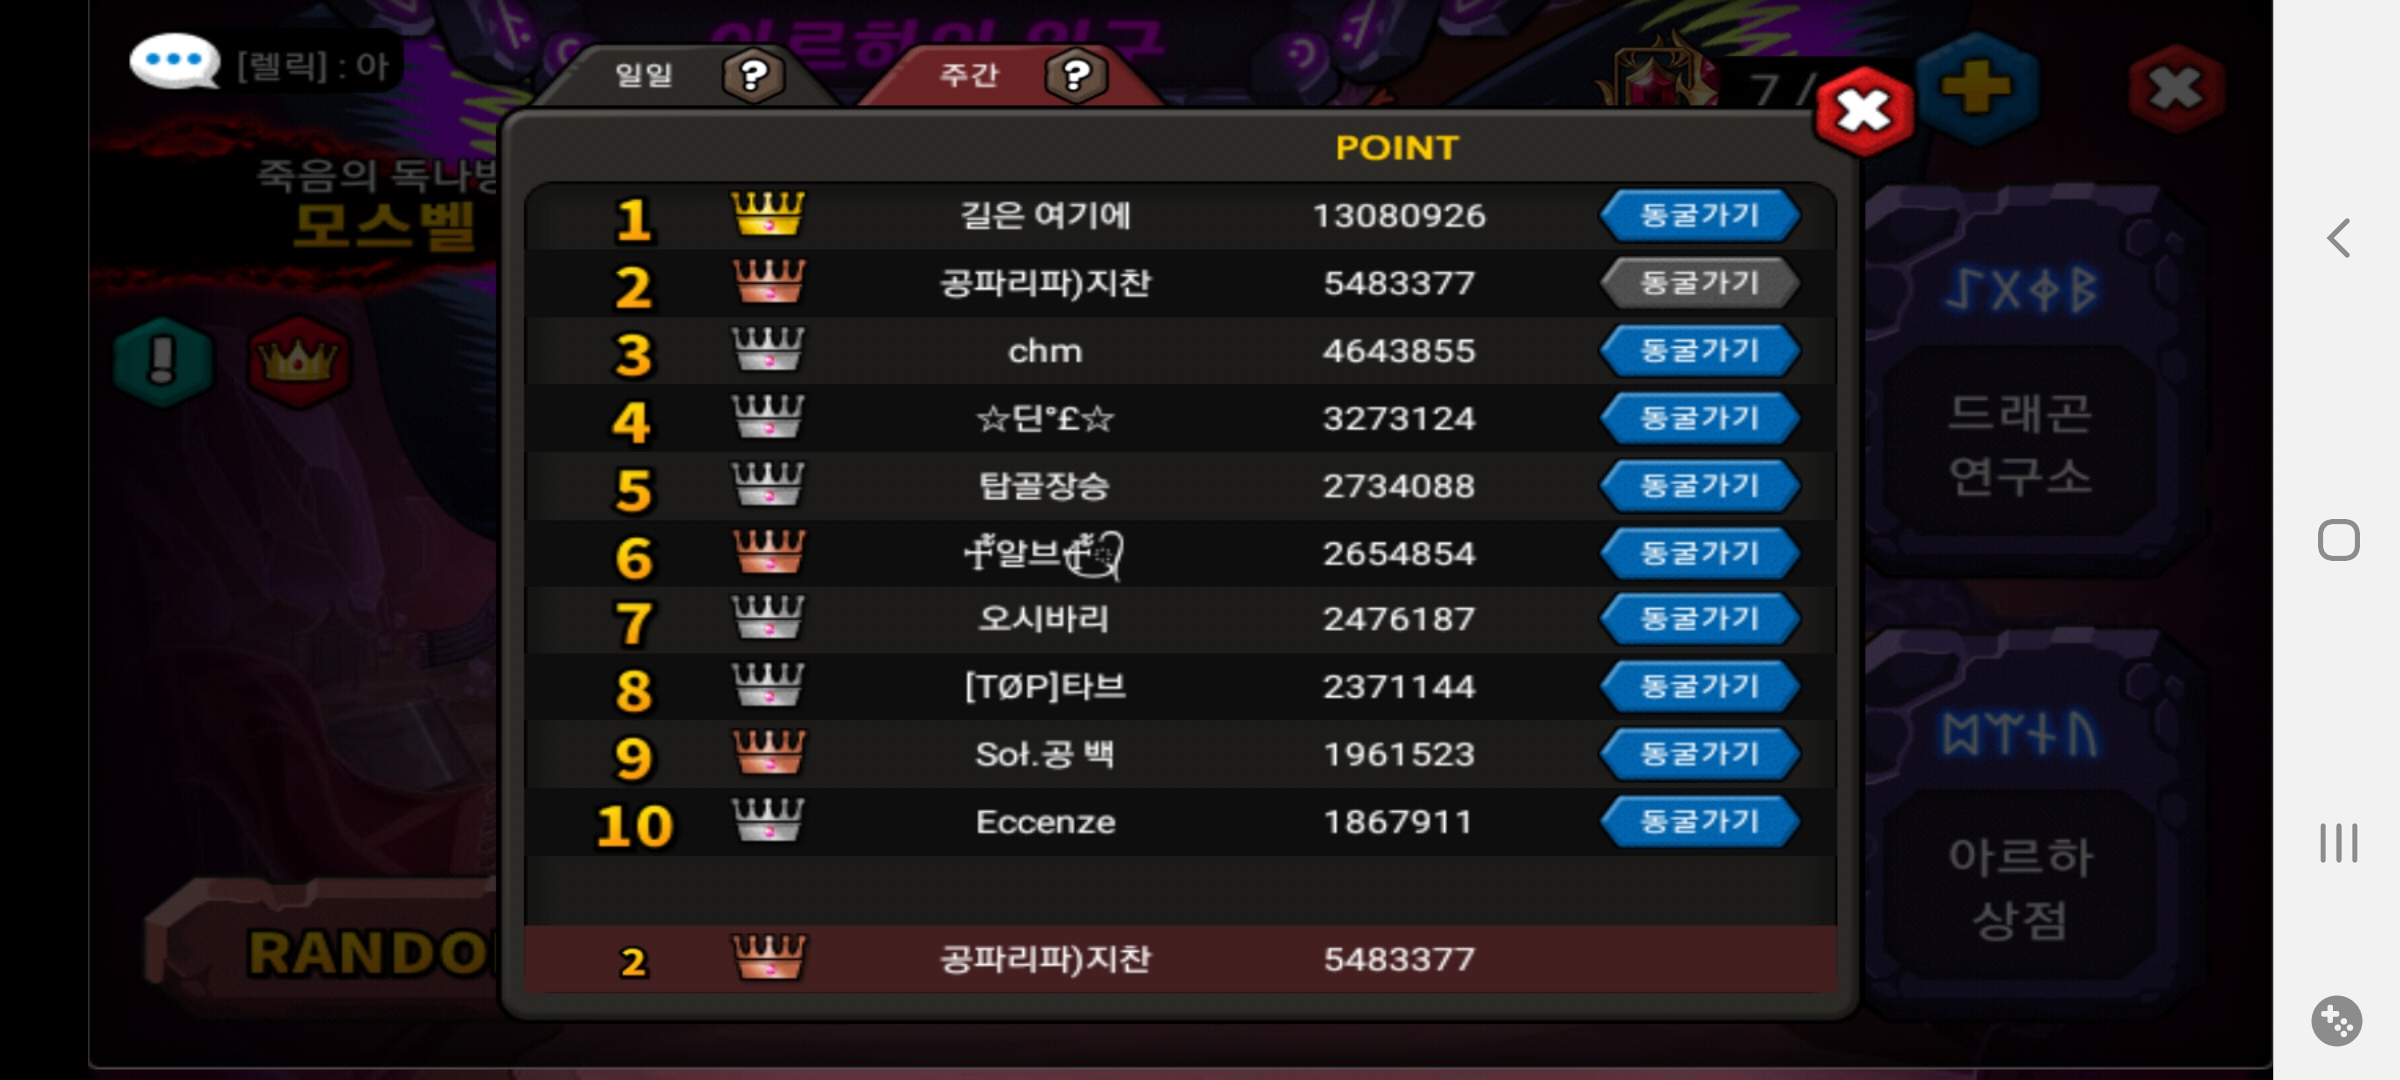This screenshot has height=1080, width=2400.
Task: Select the rank 5 탑골장승 row
Action: click(x=1180, y=486)
